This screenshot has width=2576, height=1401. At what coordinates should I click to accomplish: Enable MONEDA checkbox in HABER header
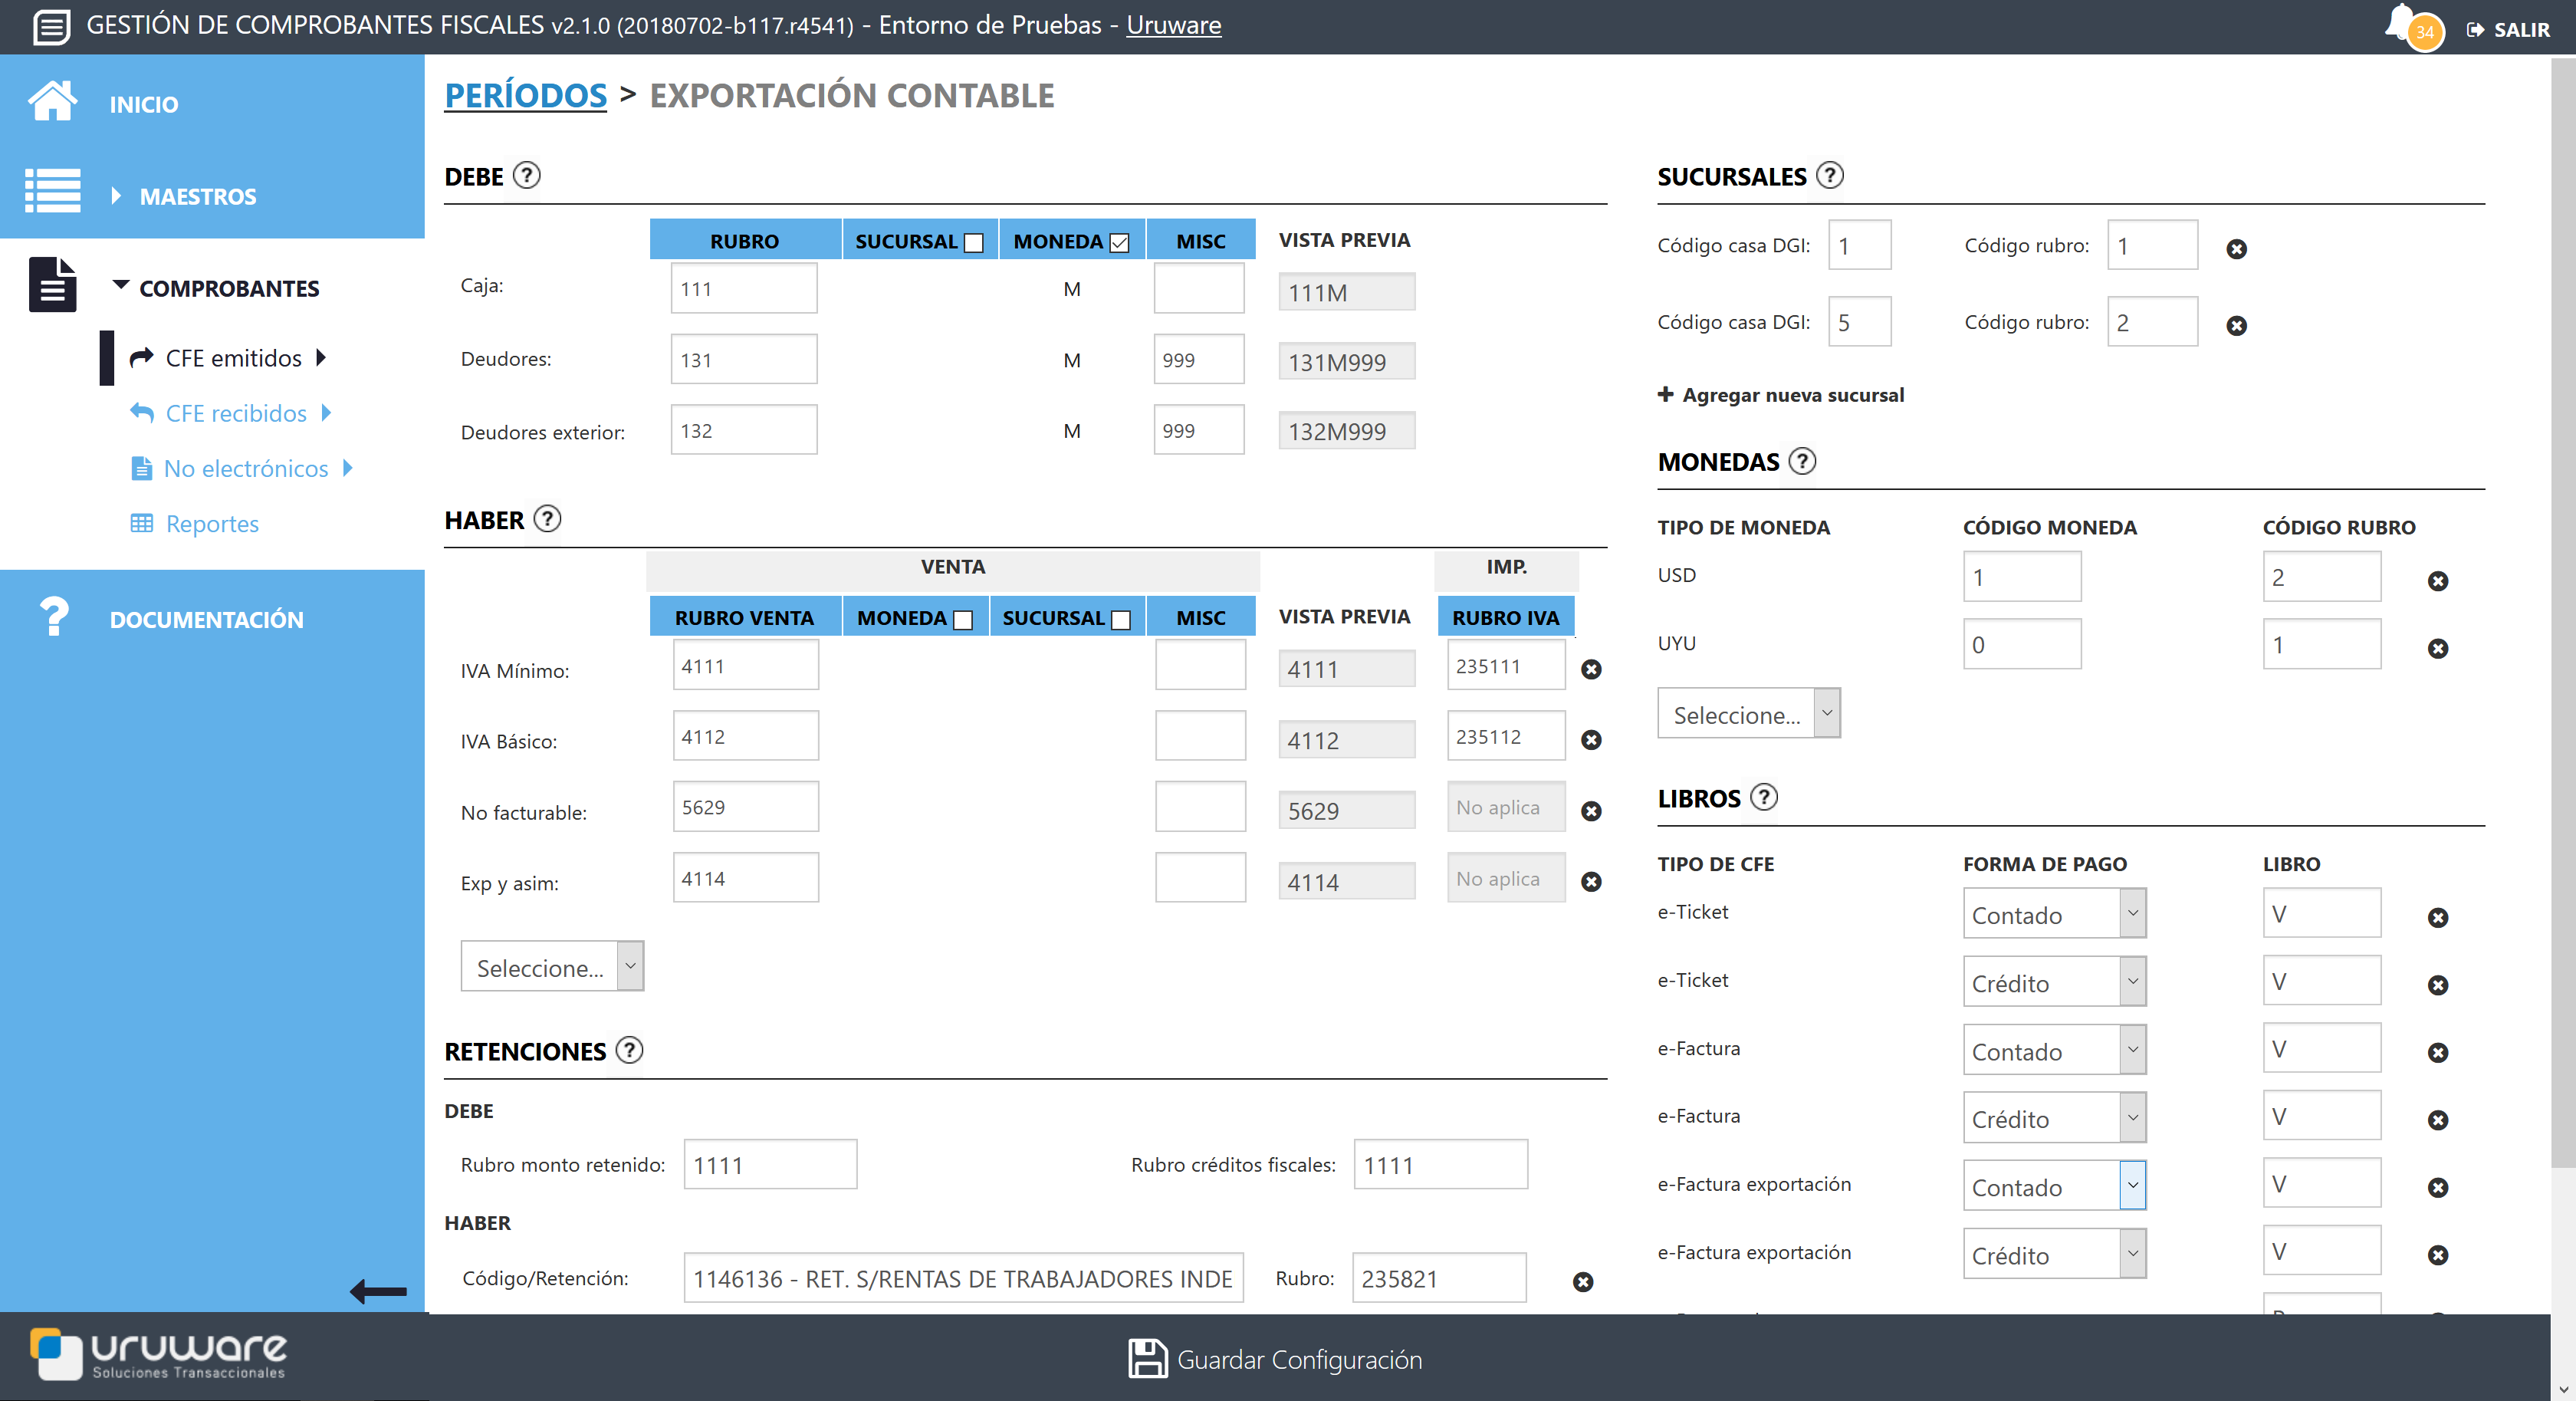962,620
